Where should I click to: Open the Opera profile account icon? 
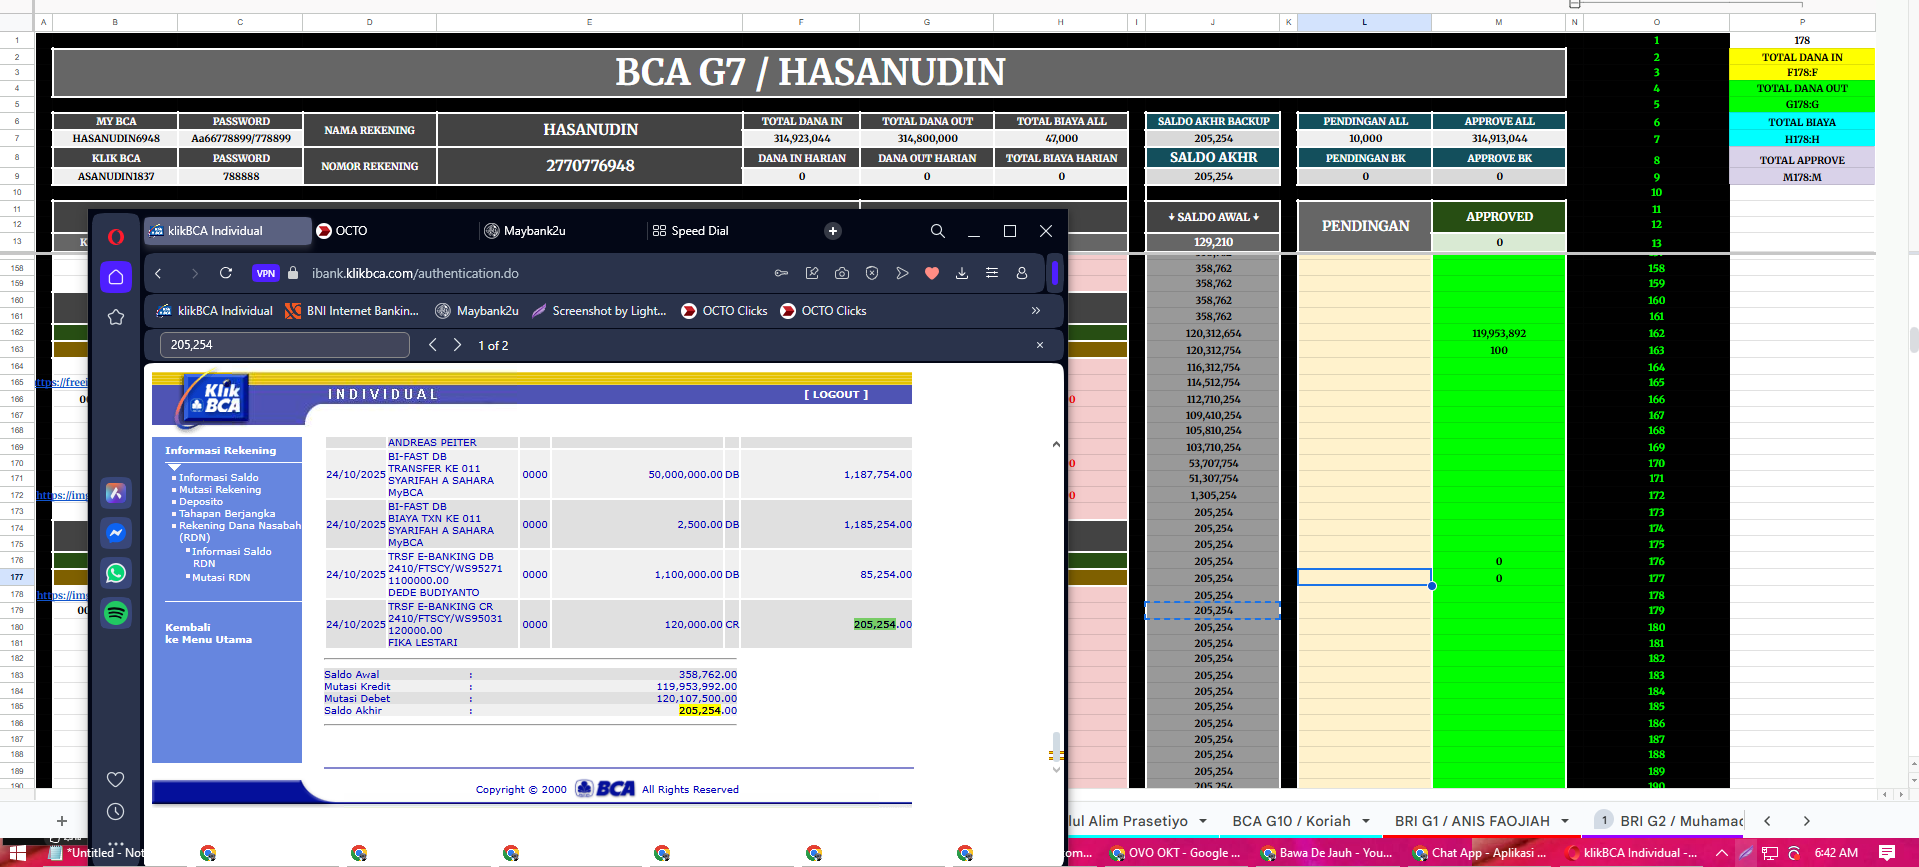(x=1022, y=273)
